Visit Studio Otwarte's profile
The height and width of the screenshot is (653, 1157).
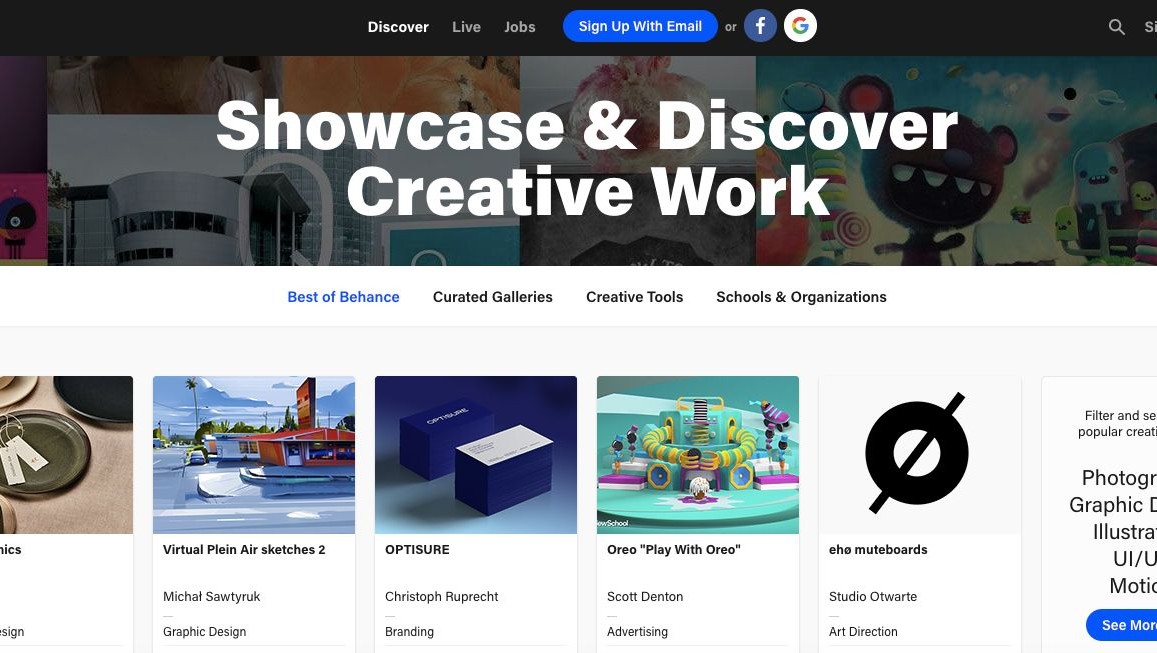[873, 596]
